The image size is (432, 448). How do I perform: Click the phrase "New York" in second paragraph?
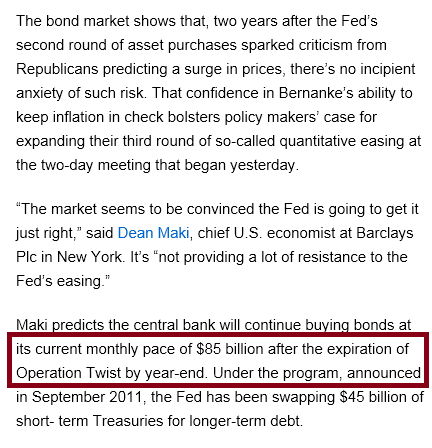(x=89, y=257)
